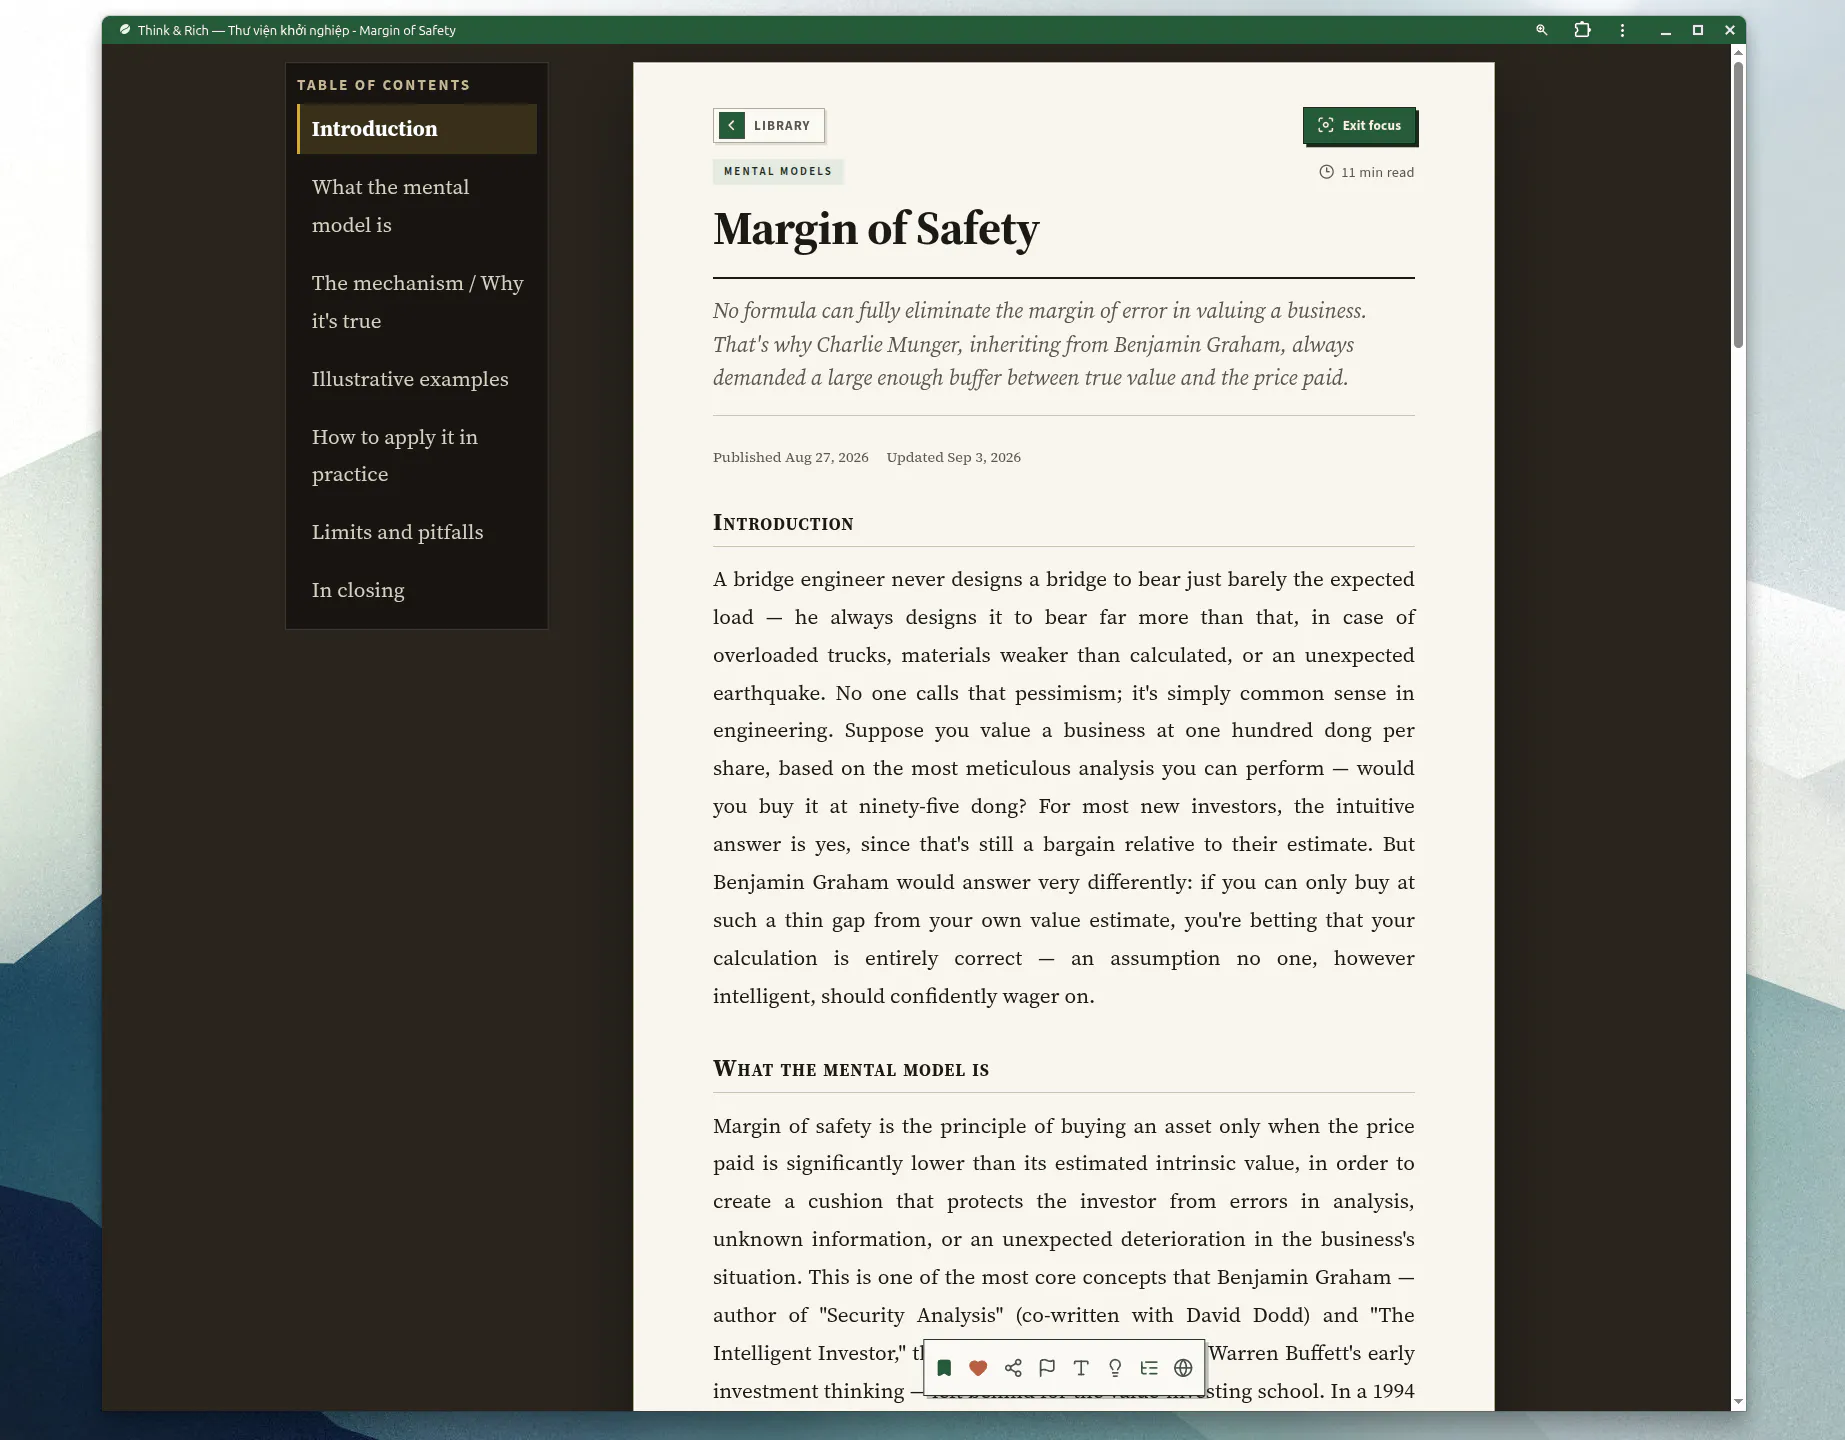Click the globe language icon
Viewport: 1845px width, 1440px height.
[1183, 1368]
